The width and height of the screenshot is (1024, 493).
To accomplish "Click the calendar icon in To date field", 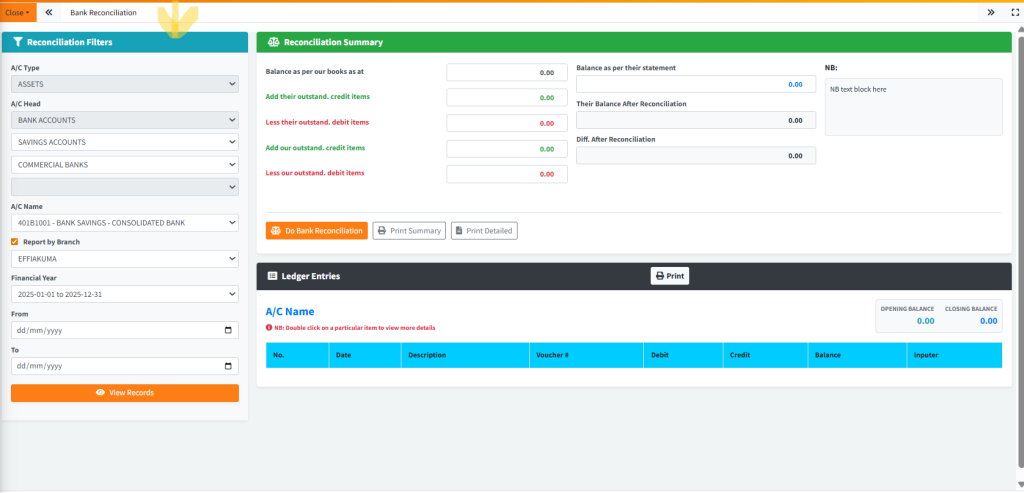I will 228,366.
